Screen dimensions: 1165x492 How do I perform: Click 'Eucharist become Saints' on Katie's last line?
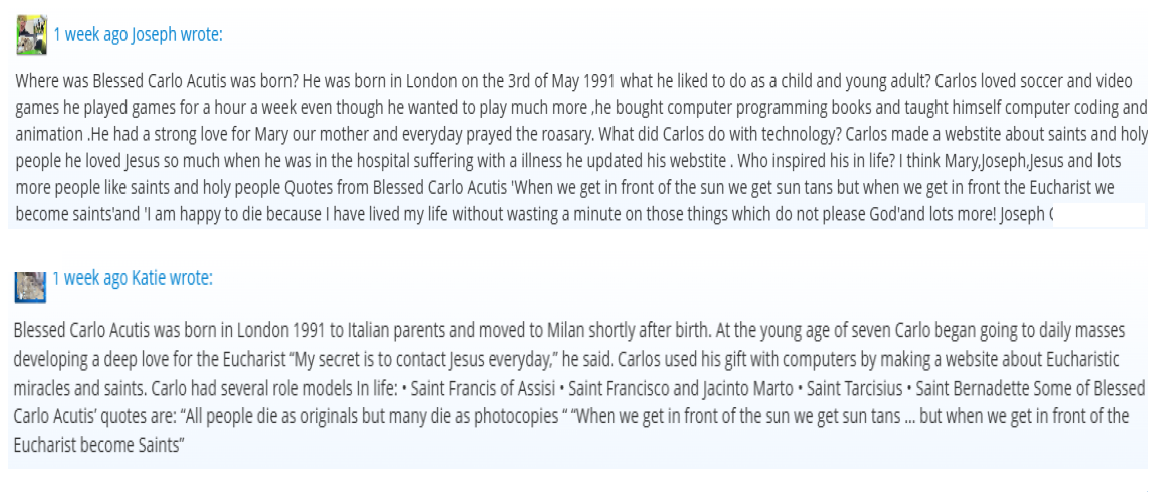pos(99,446)
